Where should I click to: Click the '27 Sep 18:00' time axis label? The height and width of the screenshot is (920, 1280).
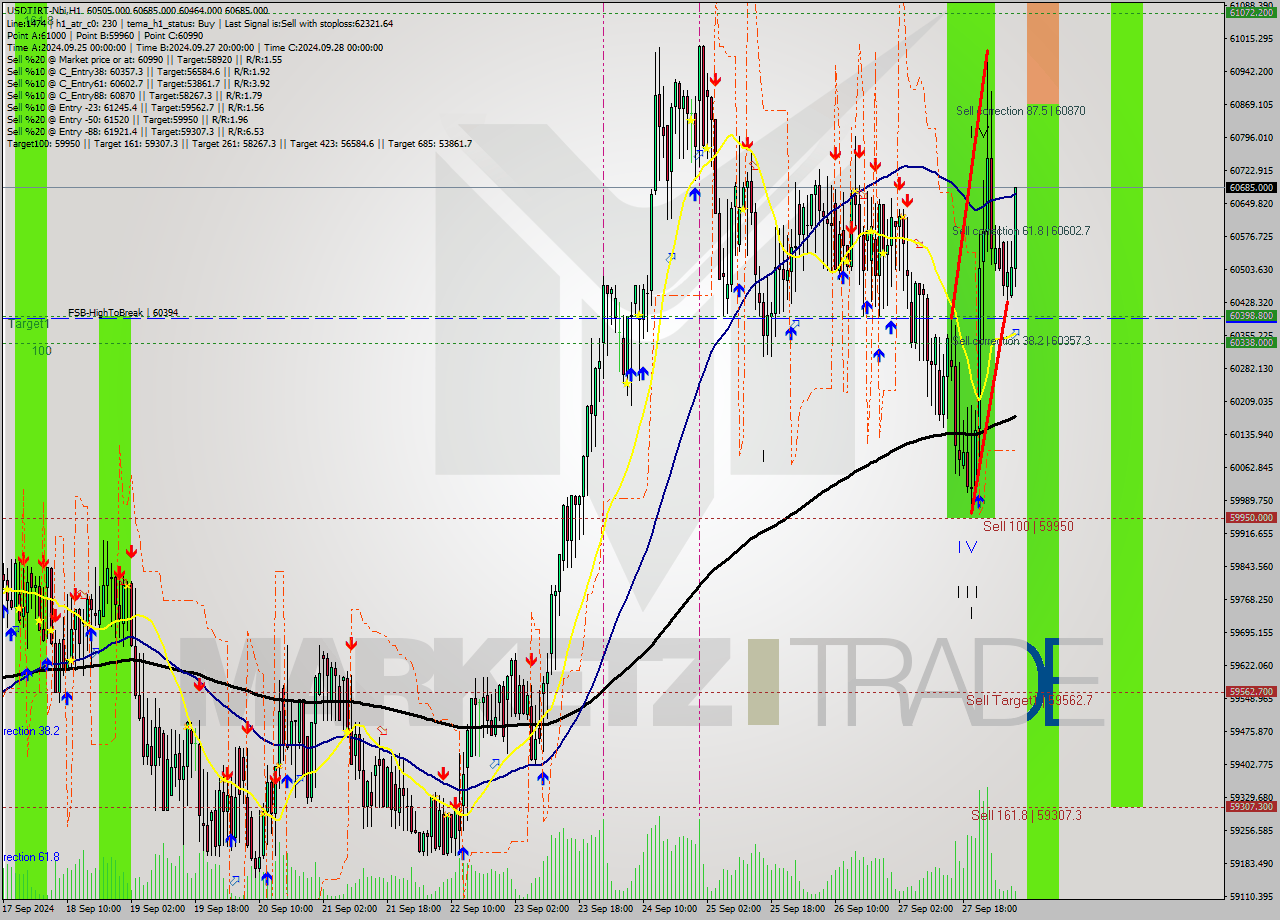(989, 910)
